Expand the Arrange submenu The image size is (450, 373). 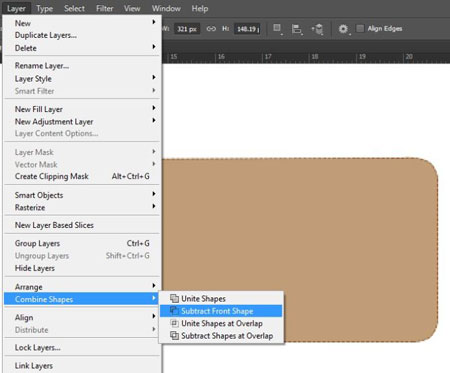pos(82,287)
